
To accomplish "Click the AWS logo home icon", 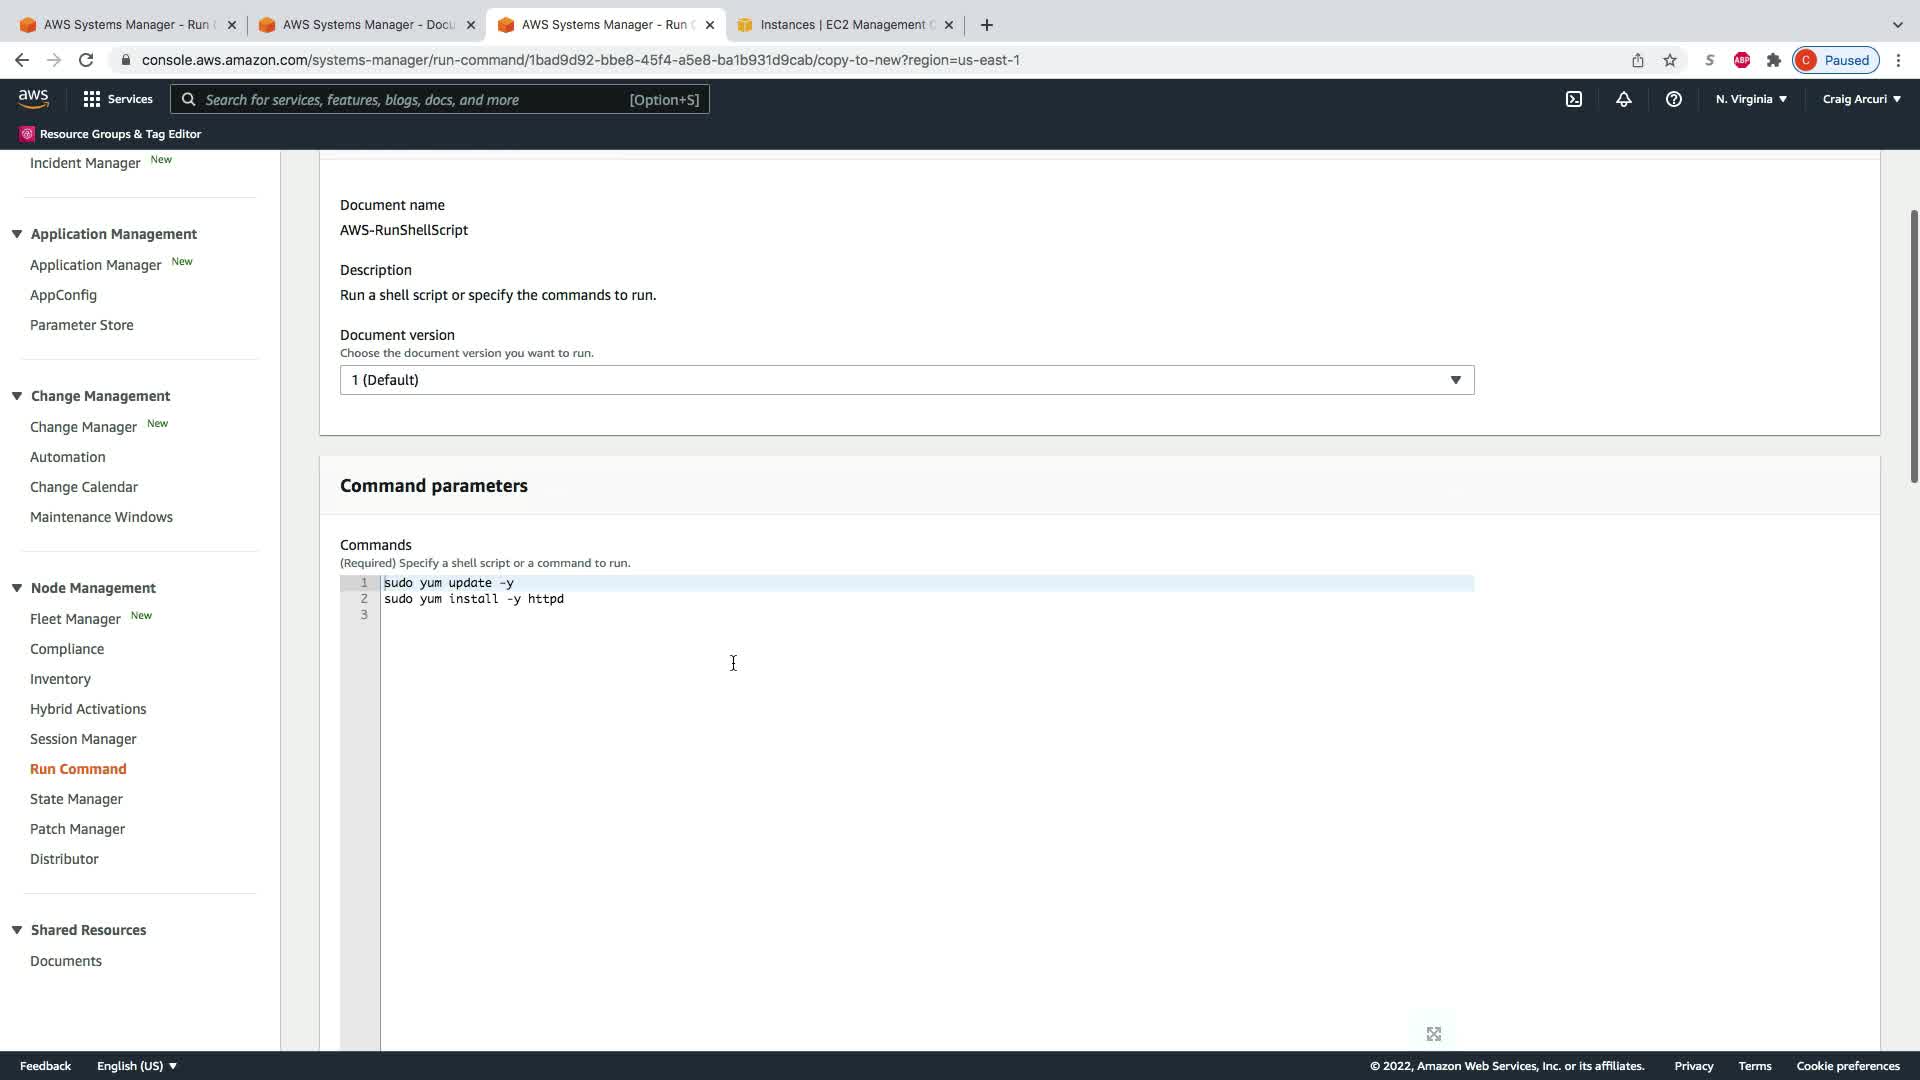I will point(33,98).
